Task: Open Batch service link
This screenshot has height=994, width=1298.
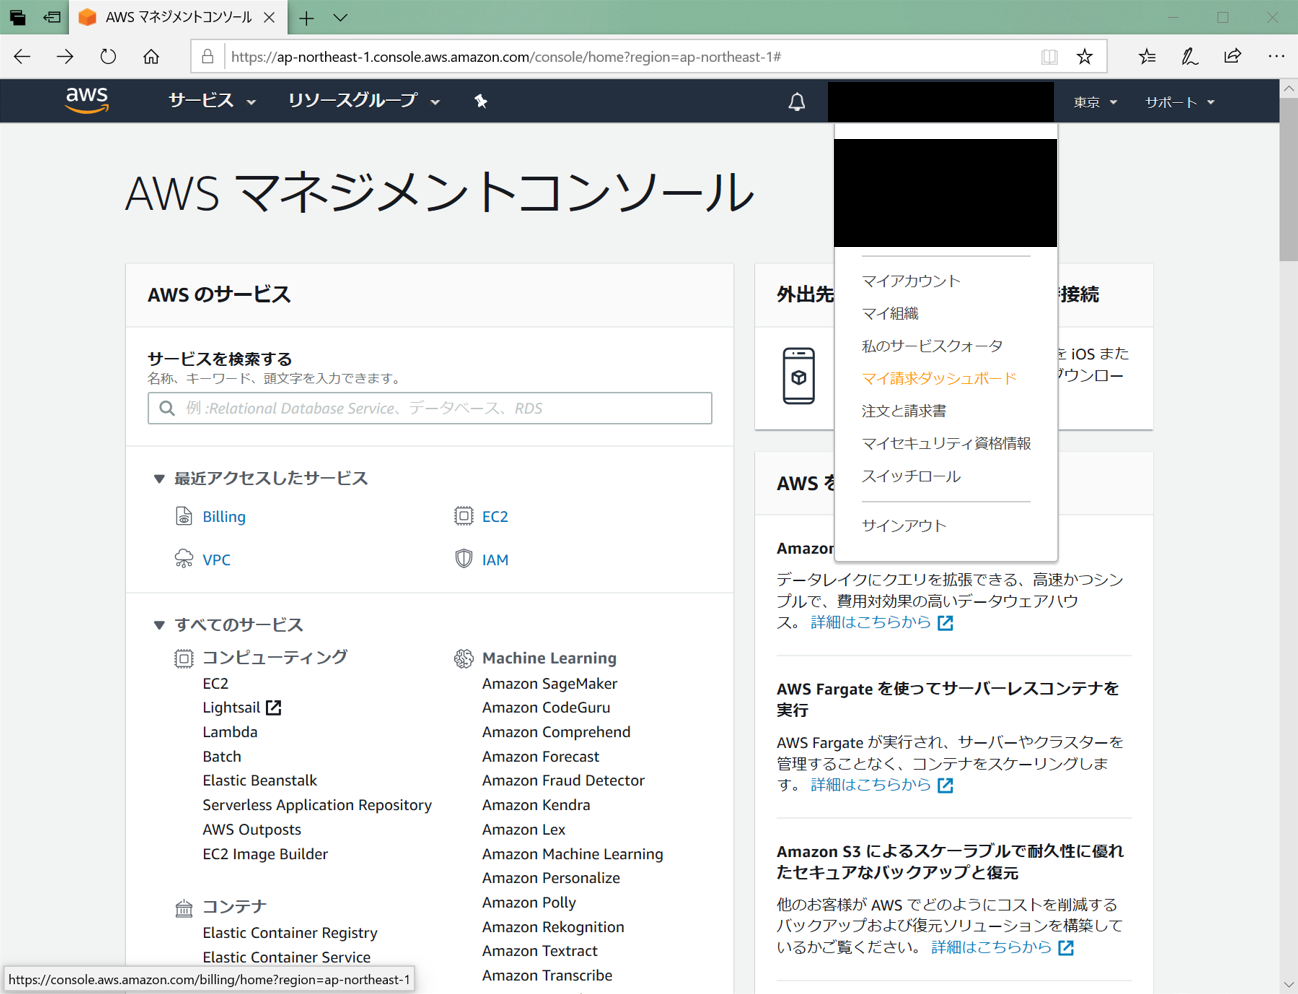Action: [222, 756]
